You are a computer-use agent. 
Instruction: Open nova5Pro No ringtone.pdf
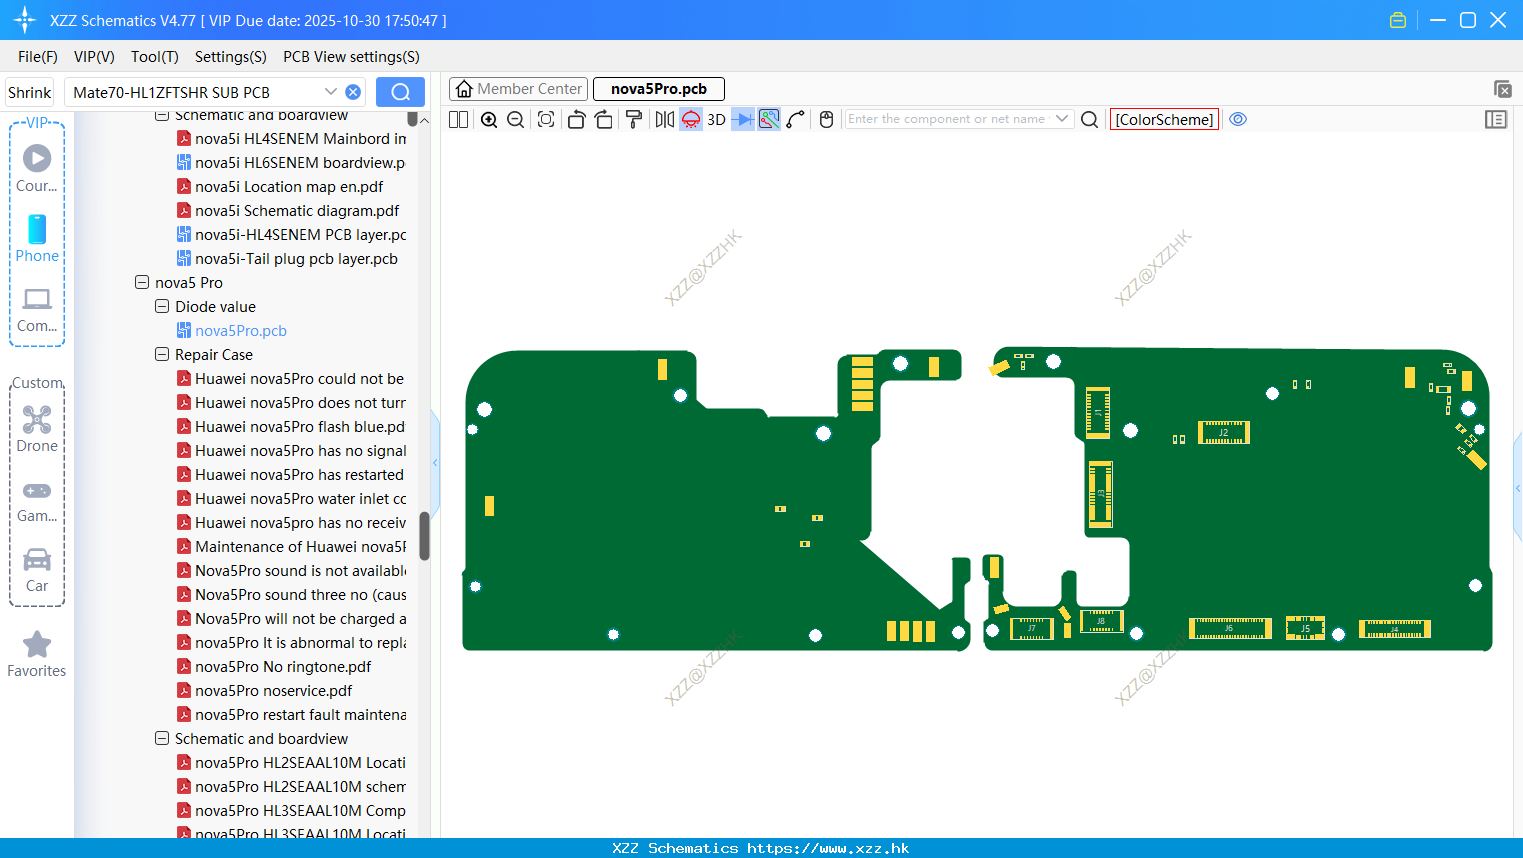pos(283,667)
